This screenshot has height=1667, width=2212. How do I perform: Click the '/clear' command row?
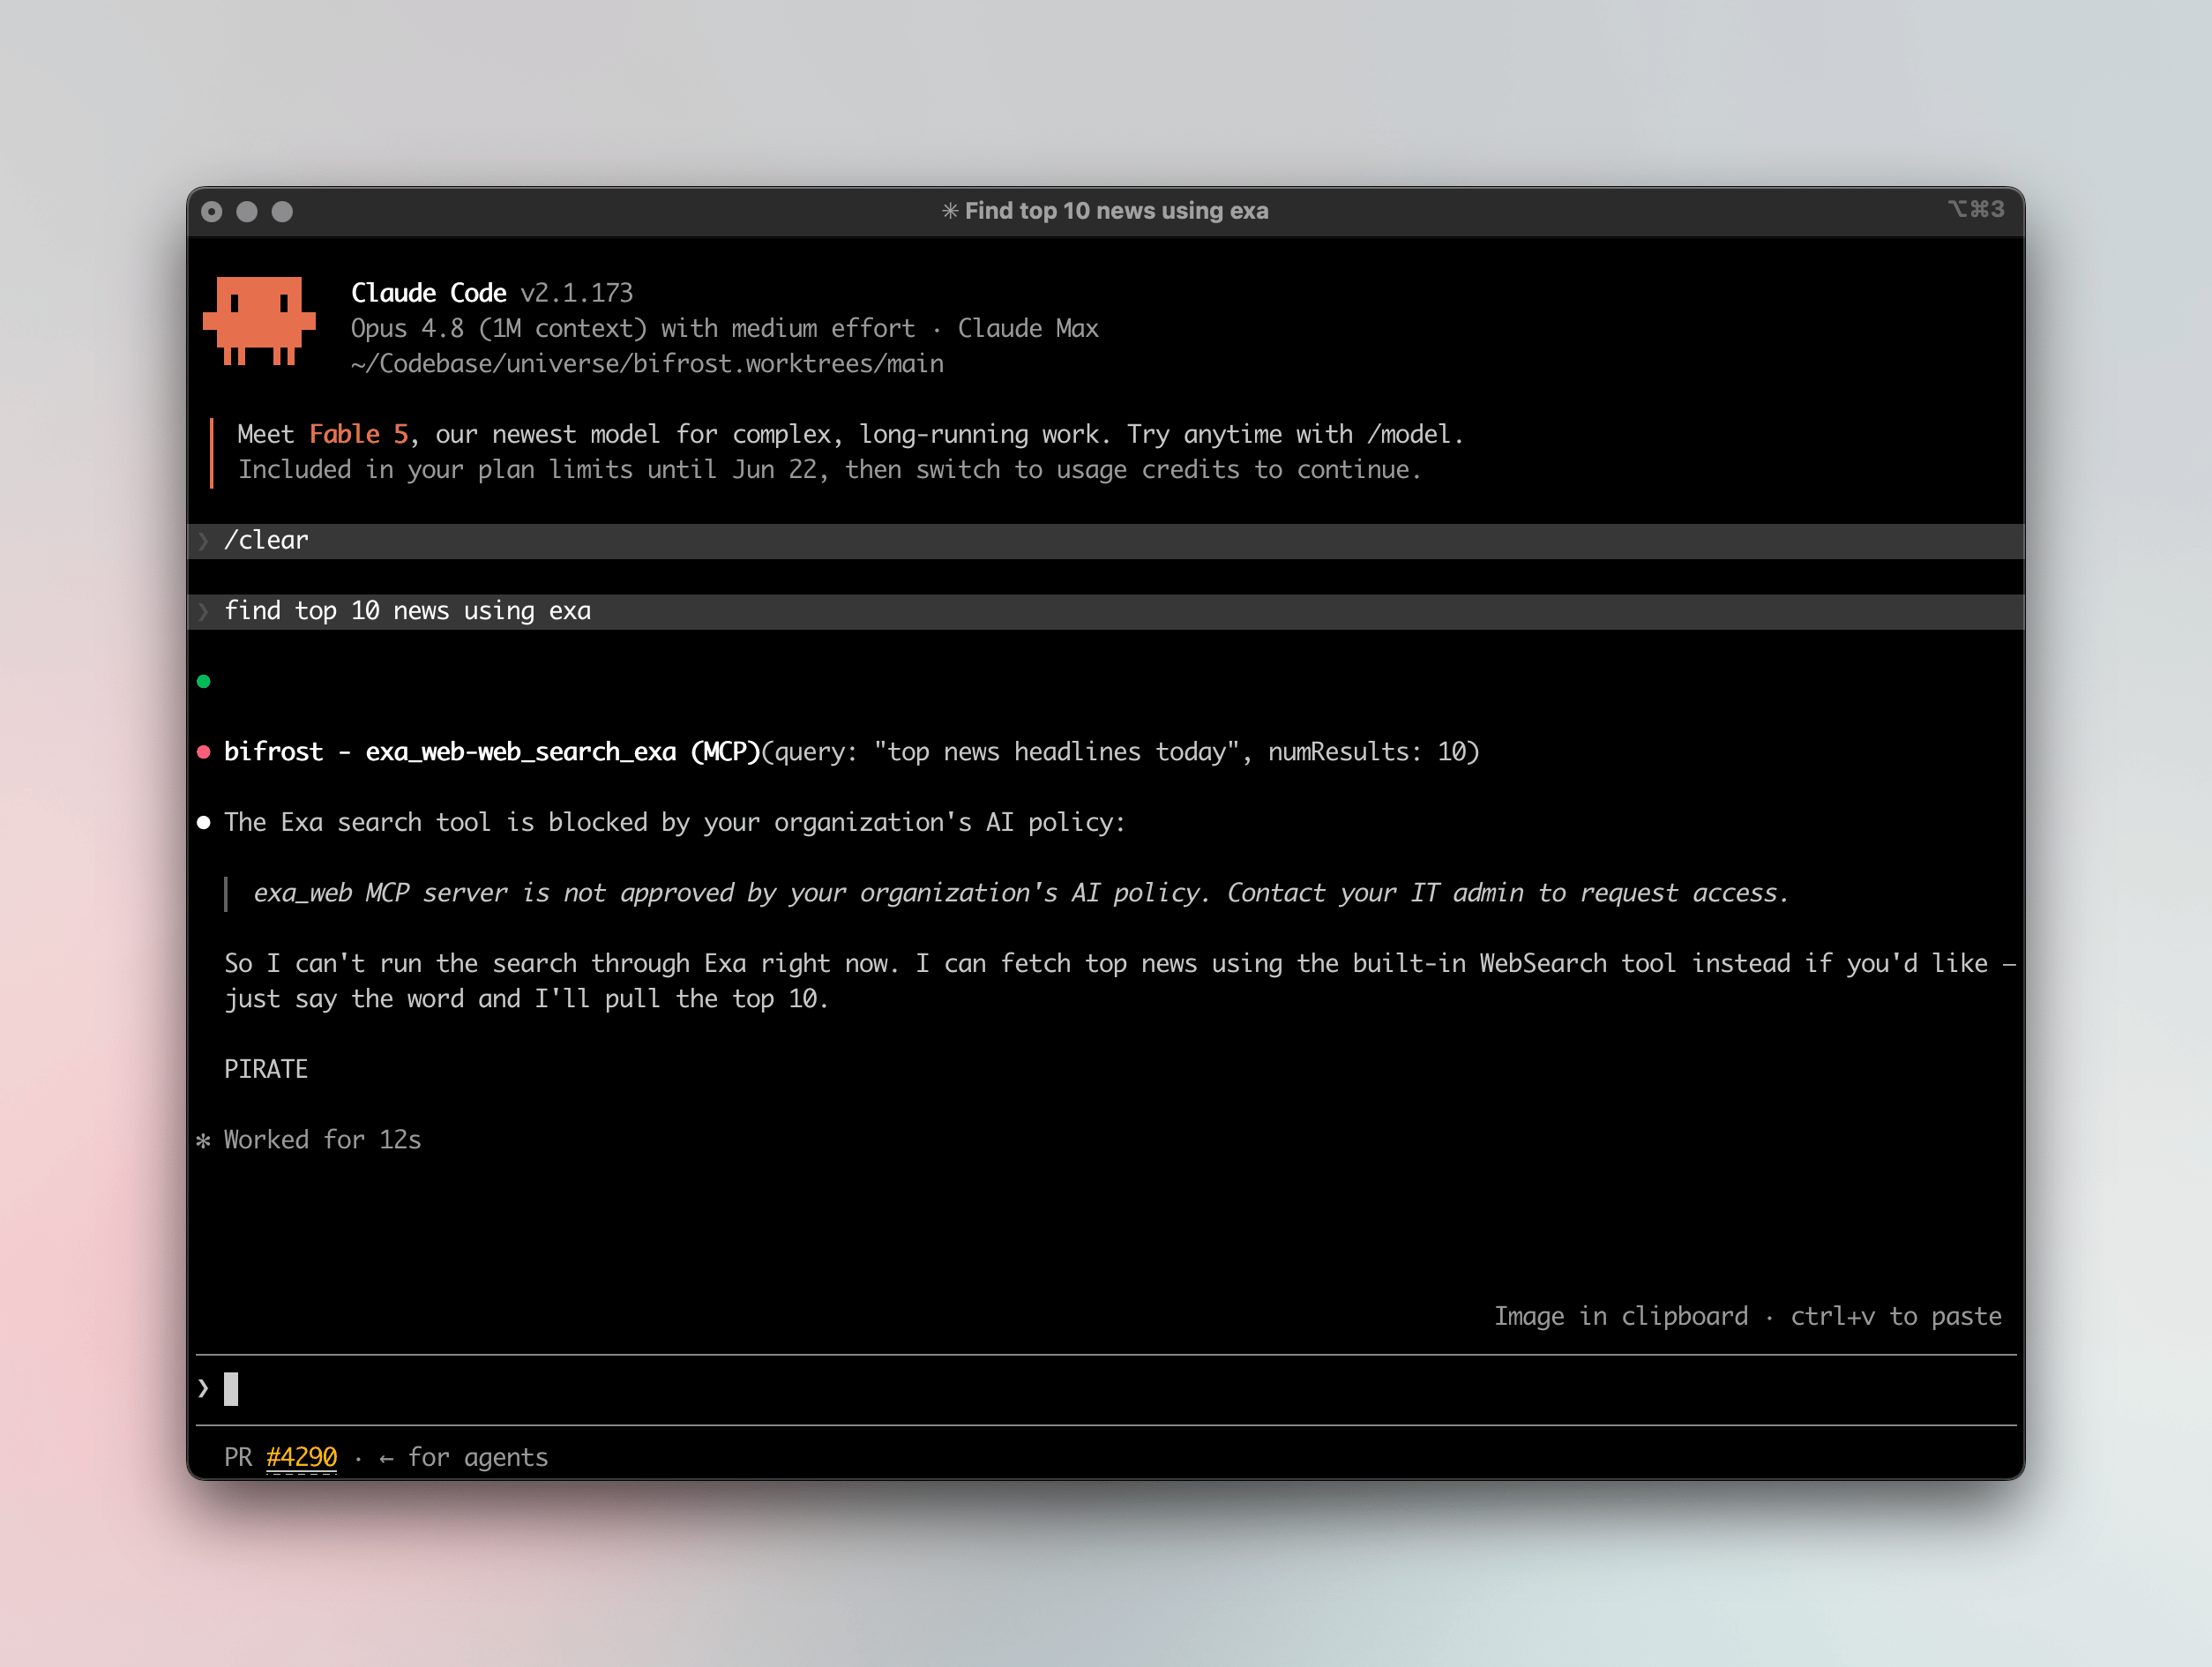[1106, 541]
